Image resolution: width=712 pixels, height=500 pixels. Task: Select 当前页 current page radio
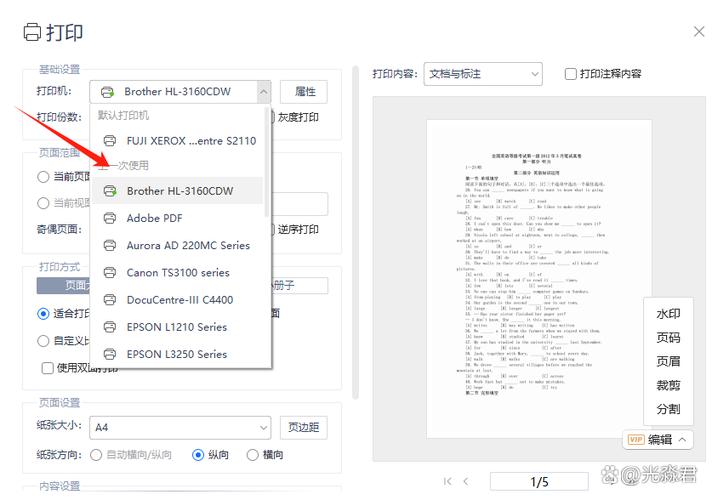point(43,177)
